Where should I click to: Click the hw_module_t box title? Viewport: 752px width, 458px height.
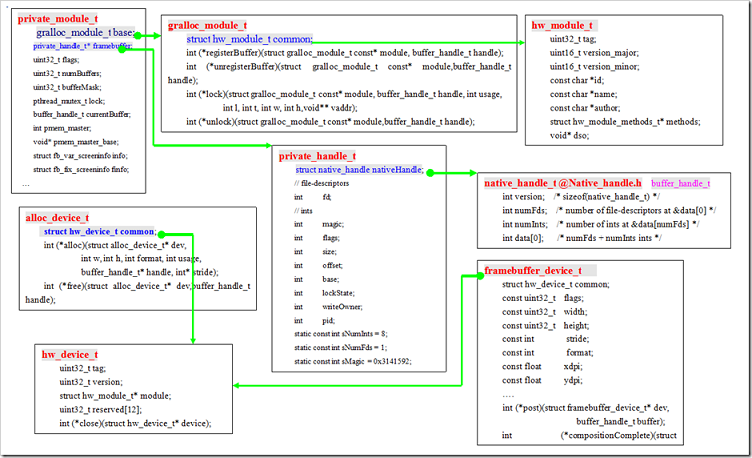563,24
